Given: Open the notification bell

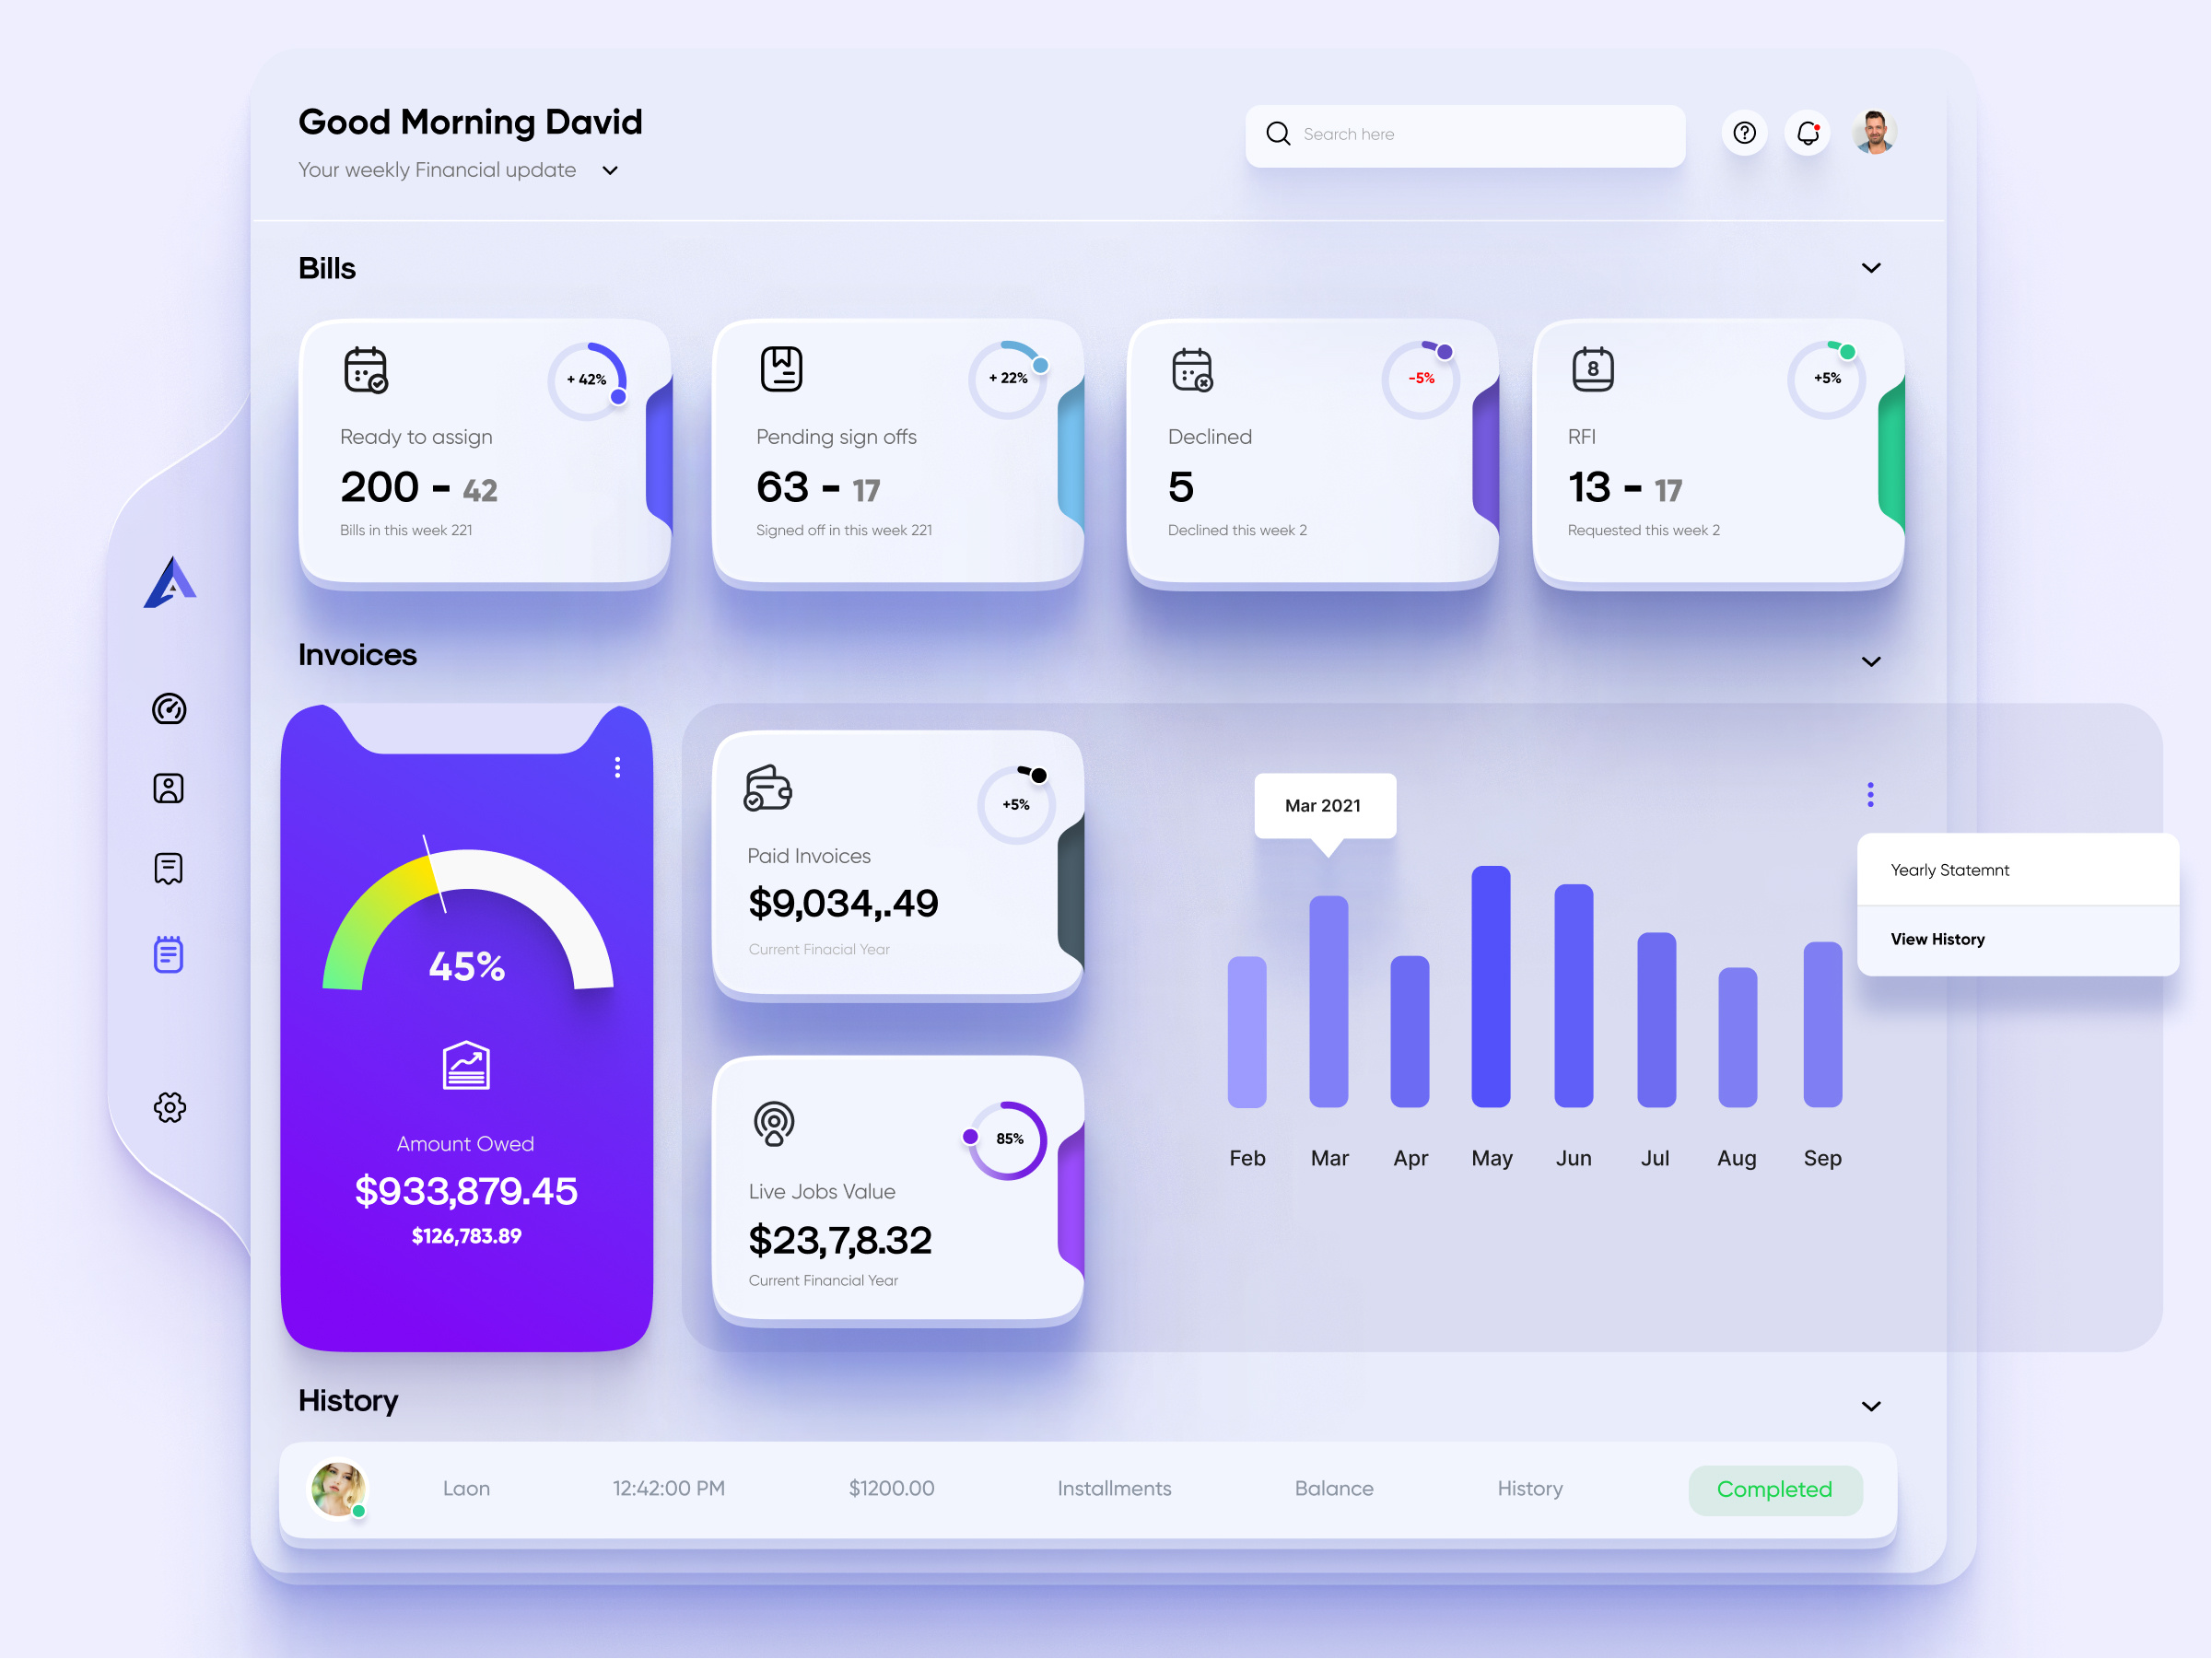Looking at the screenshot, I should click(x=1807, y=133).
